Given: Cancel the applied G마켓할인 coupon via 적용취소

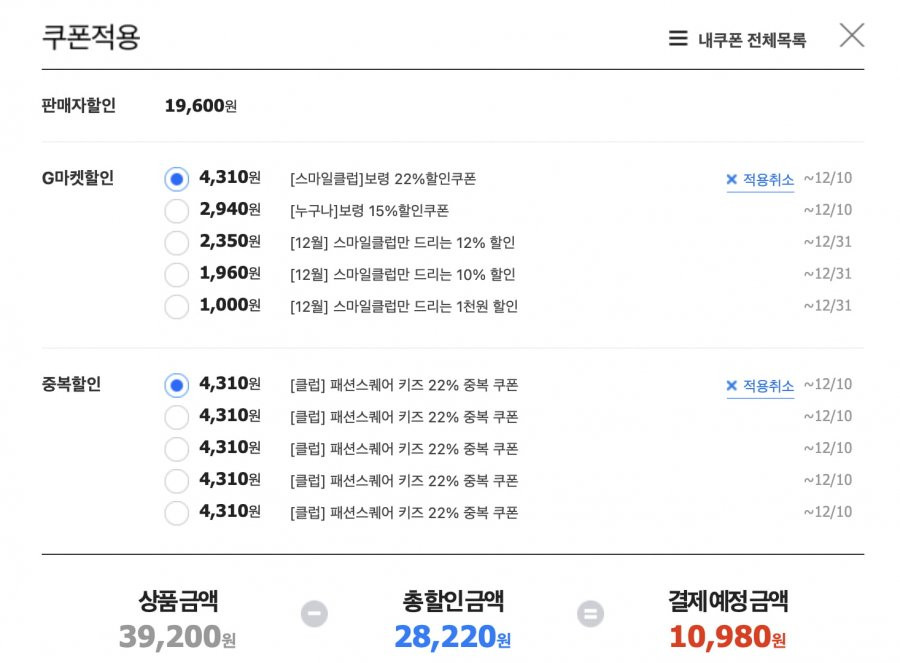Looking at the screenshot, I should [x=769, y=180].
